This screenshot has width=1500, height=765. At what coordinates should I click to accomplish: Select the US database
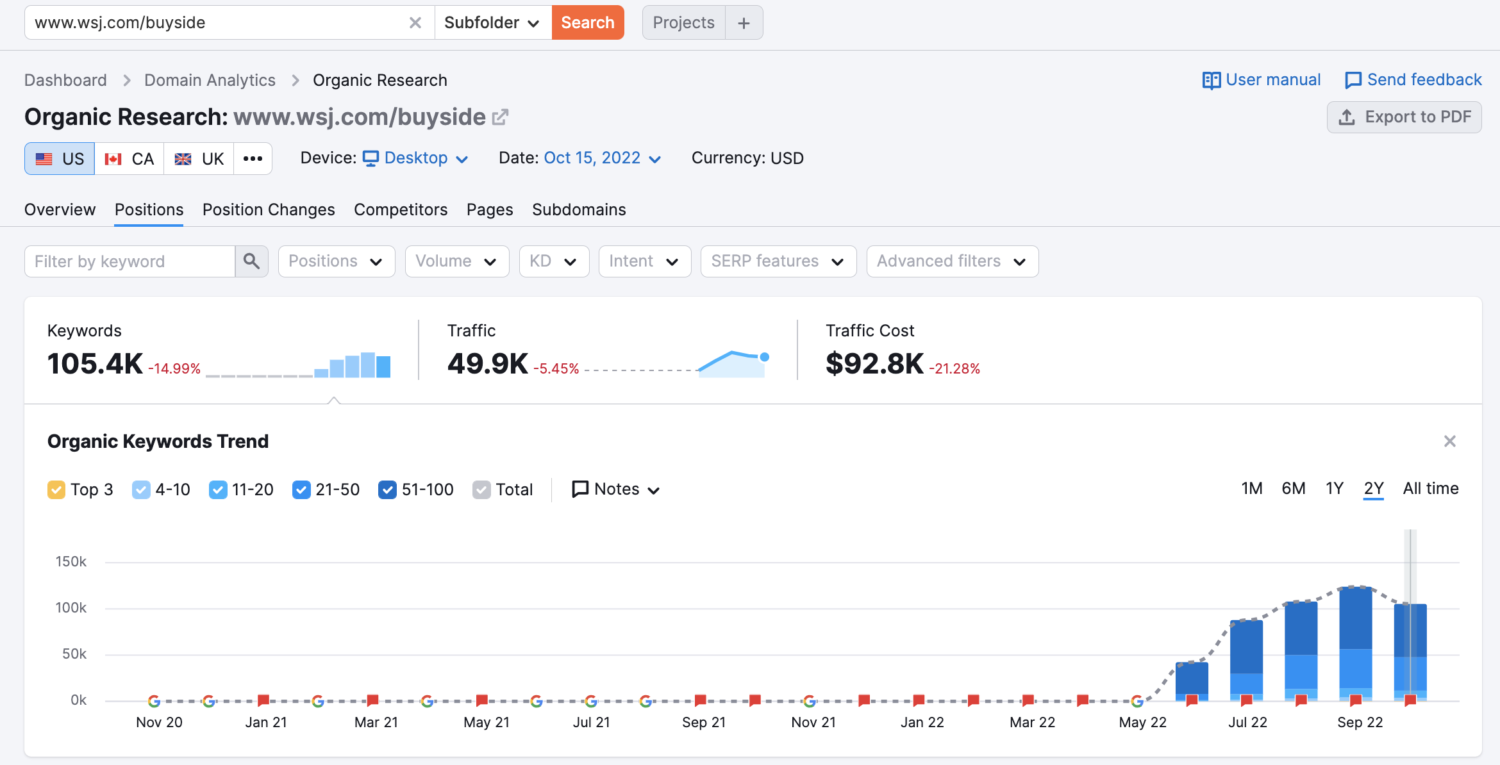[60, 159]
